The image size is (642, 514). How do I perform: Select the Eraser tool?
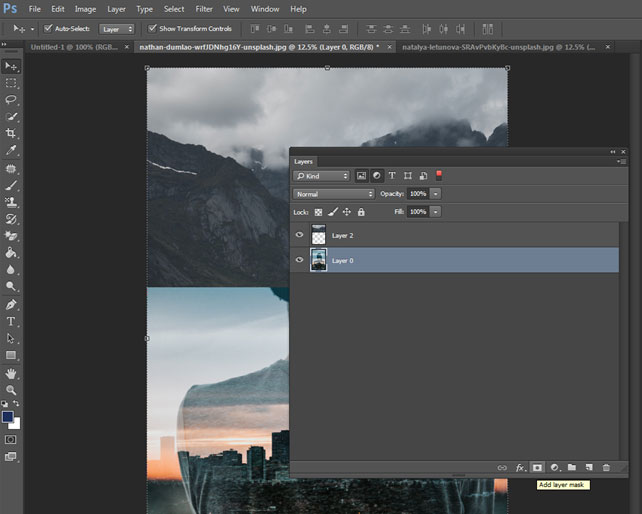pos(11,236)
